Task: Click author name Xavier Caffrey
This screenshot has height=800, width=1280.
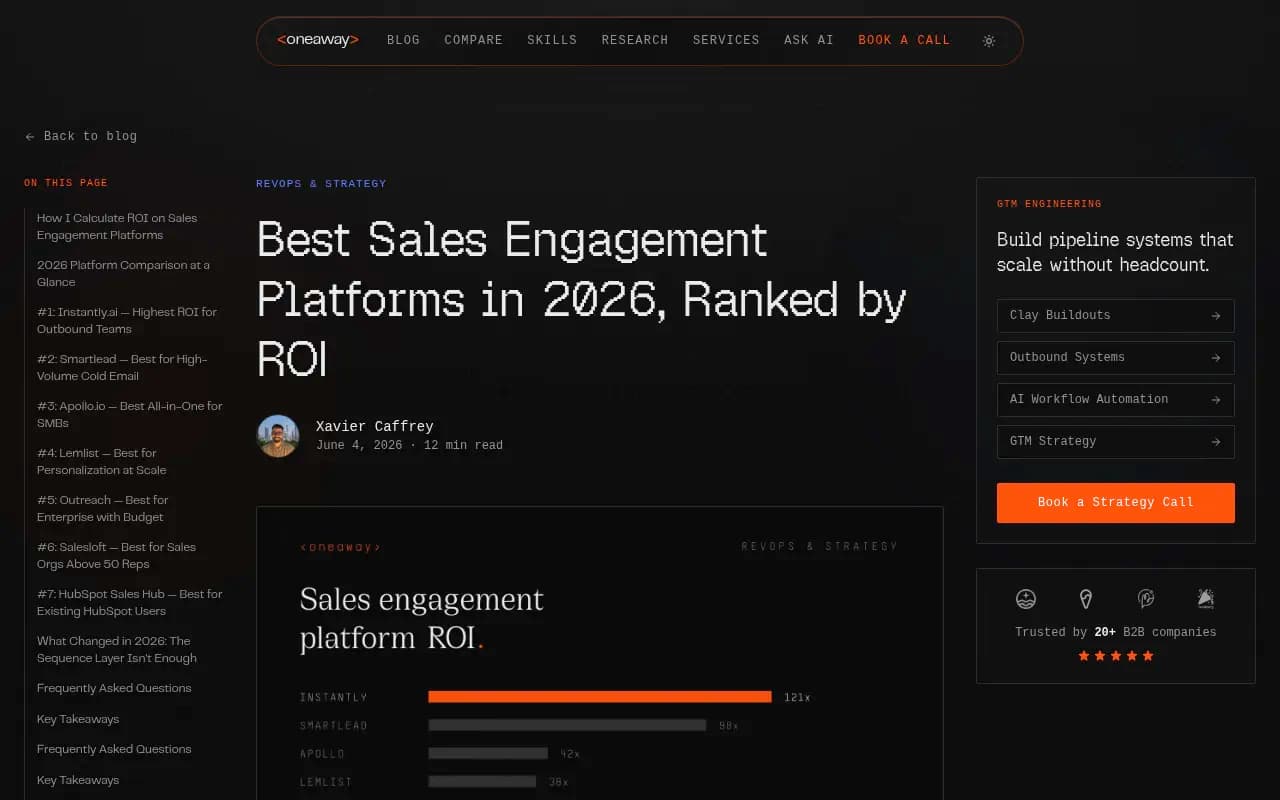Action: coord(375,426)
